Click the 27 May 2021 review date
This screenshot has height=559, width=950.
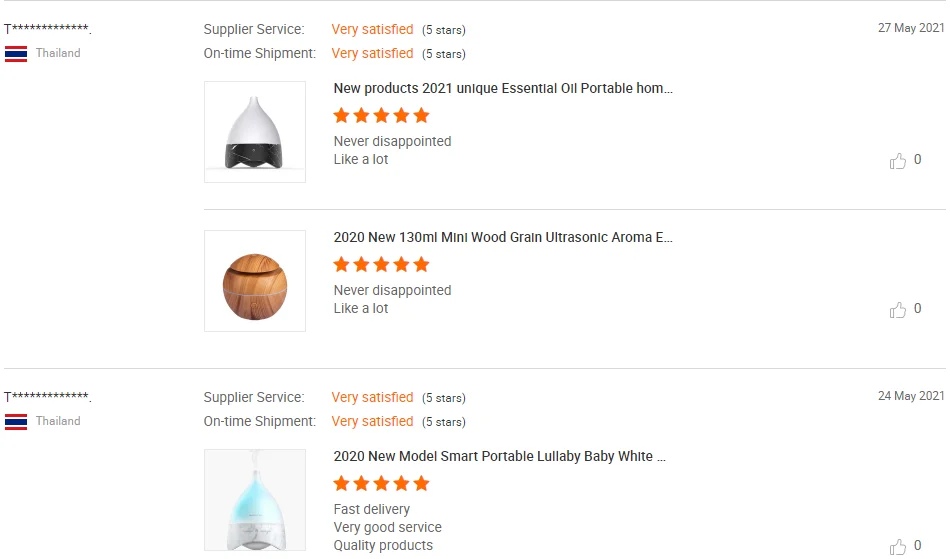[x=911, y=28]
